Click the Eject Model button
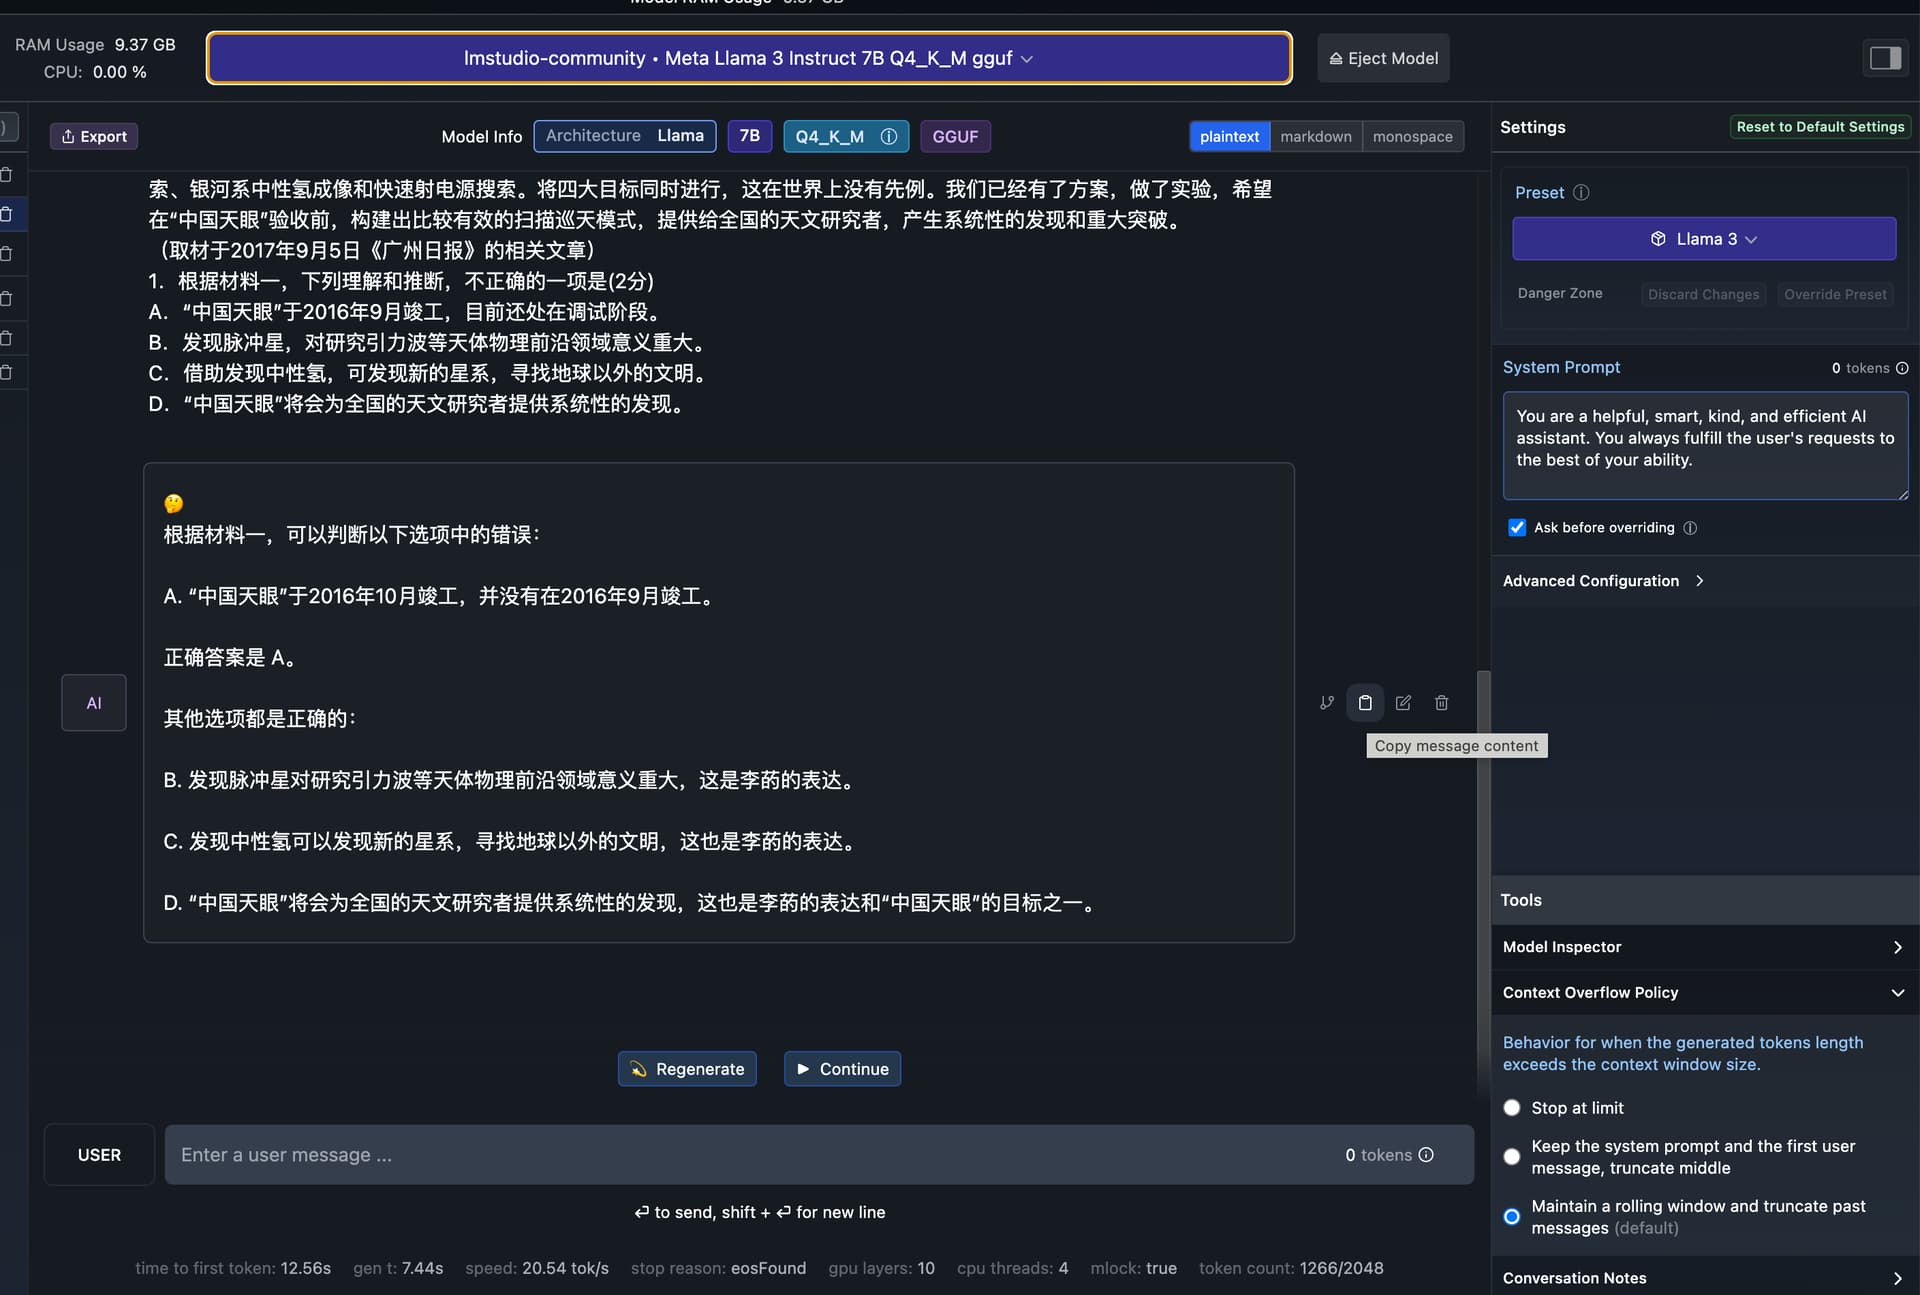 pyautogui.click(x=1383, y=59)
